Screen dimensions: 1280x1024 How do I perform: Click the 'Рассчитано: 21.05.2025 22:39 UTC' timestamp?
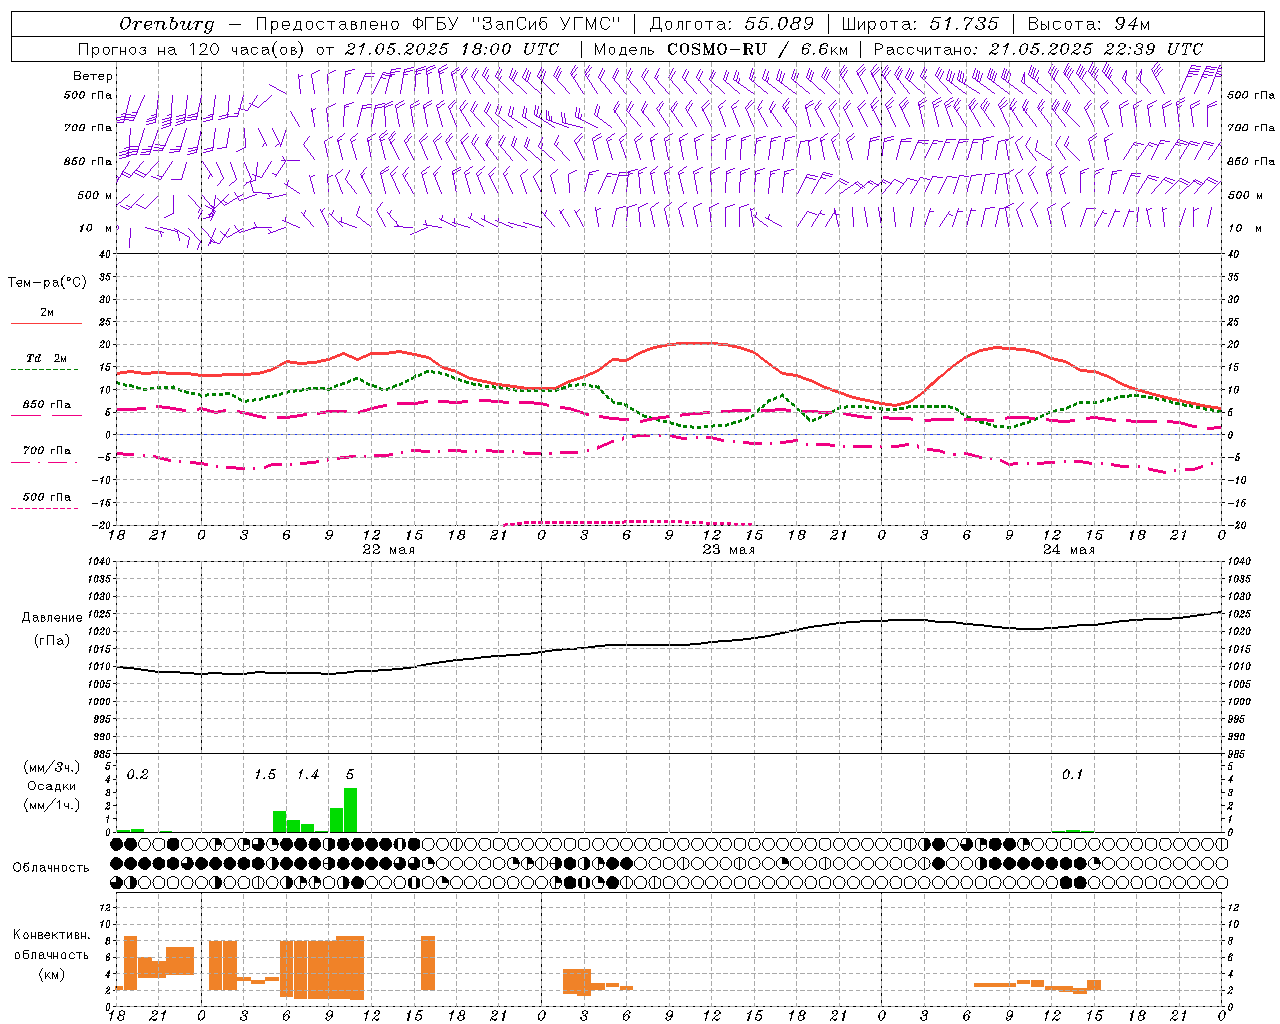tap(1038, 49)
